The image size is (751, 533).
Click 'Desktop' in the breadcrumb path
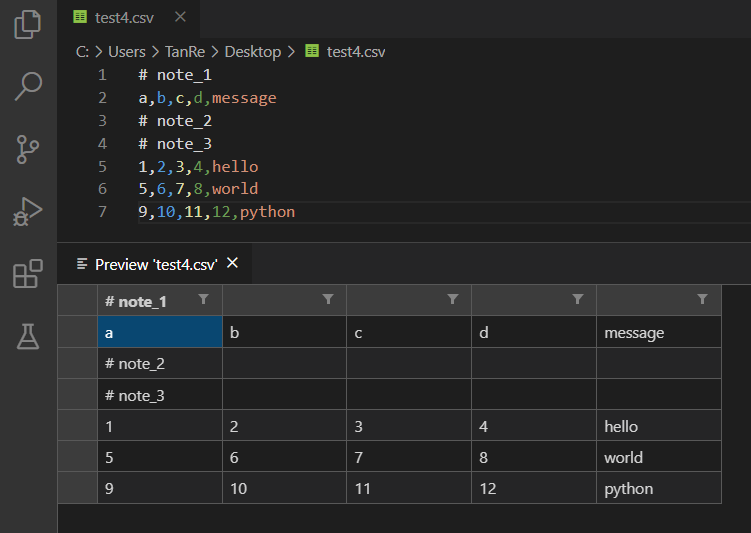252,52
